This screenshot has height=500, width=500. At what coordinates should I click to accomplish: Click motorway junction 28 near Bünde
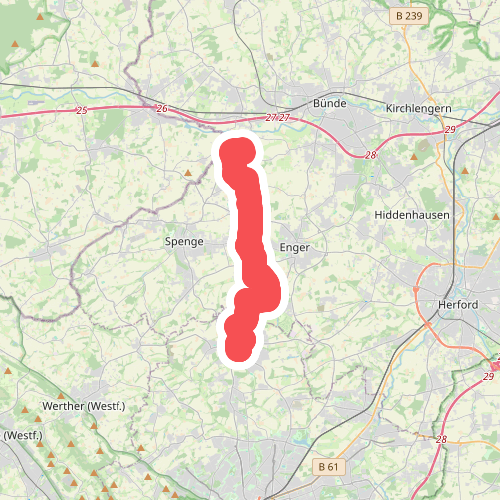coord(370,155)
